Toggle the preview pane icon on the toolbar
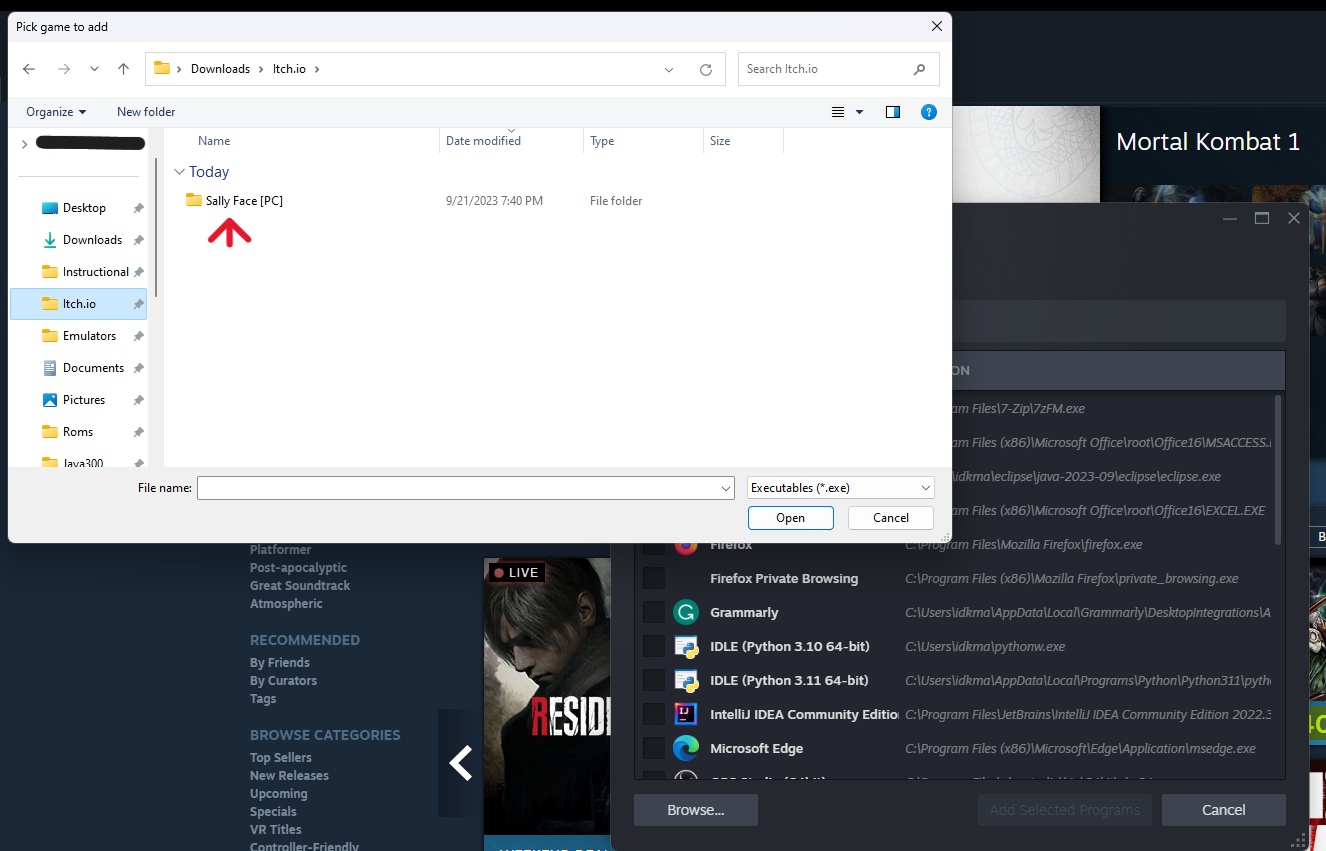The width and height of the screenshot is (1326, 851). [x=892, y=111]
